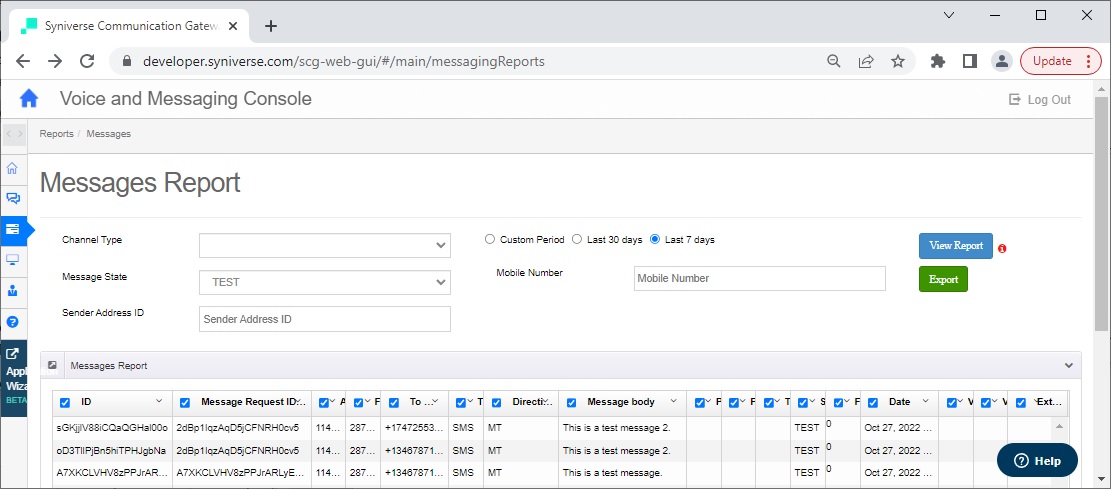Open the Channel Type dropdown

click(x=325, y=245)
